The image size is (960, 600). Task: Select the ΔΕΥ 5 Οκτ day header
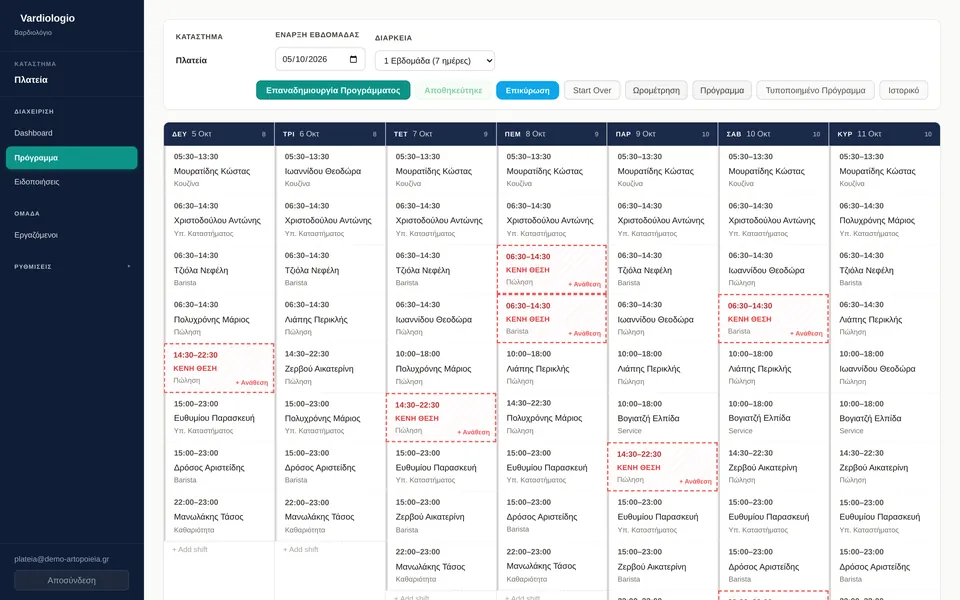219,134
